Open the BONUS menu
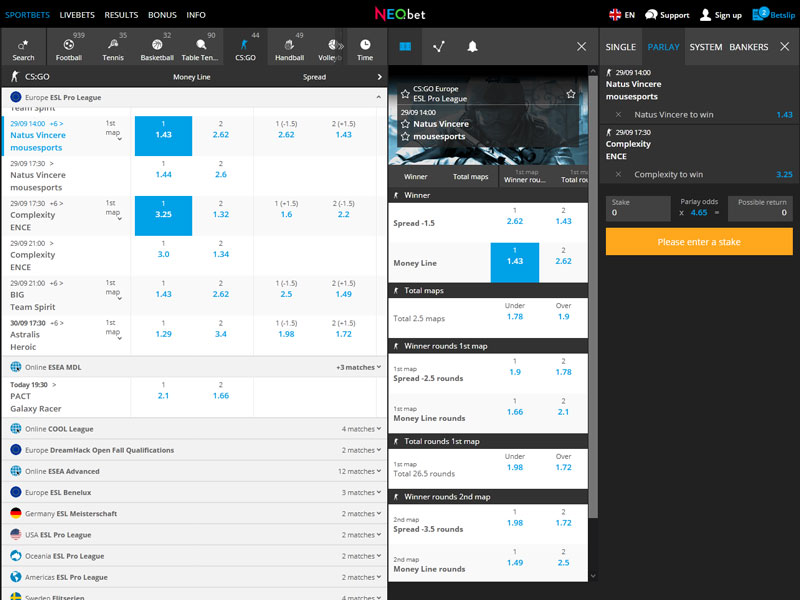 (162, 15)
